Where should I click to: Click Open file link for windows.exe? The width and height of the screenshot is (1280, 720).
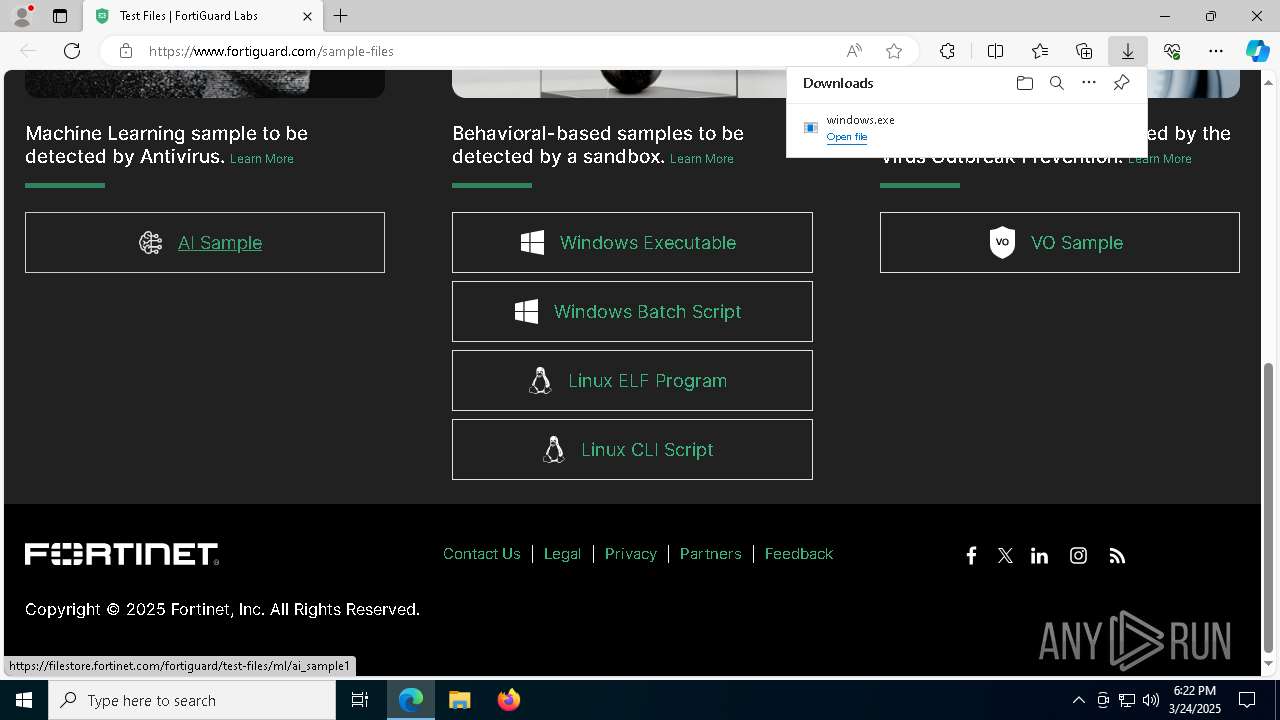[847, 137]
